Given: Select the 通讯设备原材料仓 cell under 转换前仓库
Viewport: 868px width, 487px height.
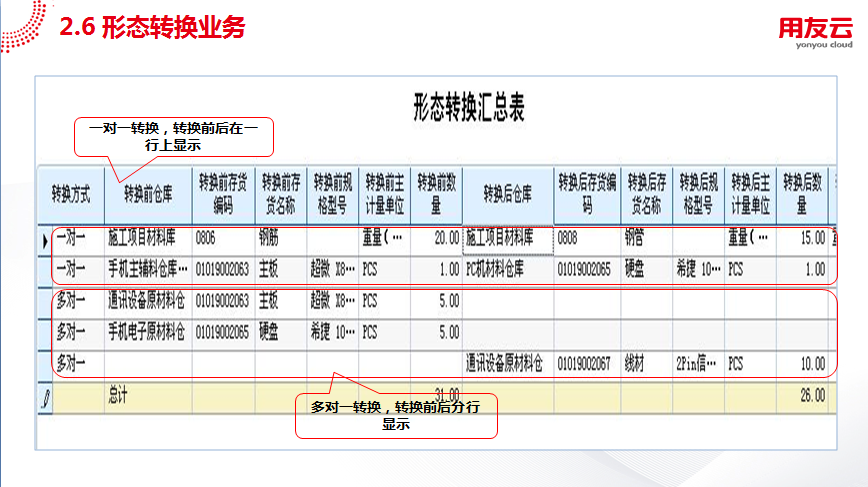Looking at the screenshot, I should [x=148, y=302].
